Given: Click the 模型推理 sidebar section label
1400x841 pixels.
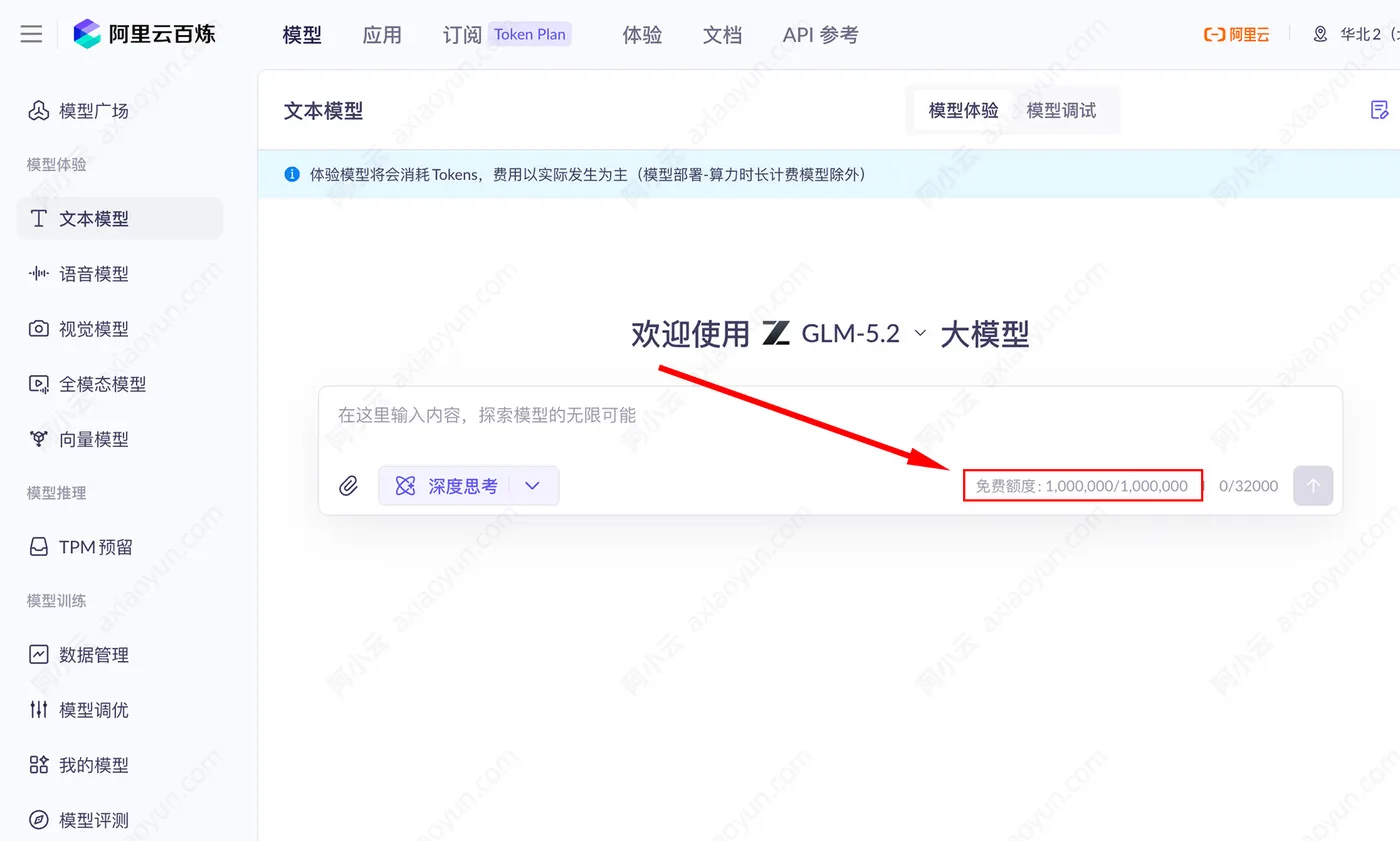Looking at the screenshot, I should pyautogui.click(x=56, y=492).
